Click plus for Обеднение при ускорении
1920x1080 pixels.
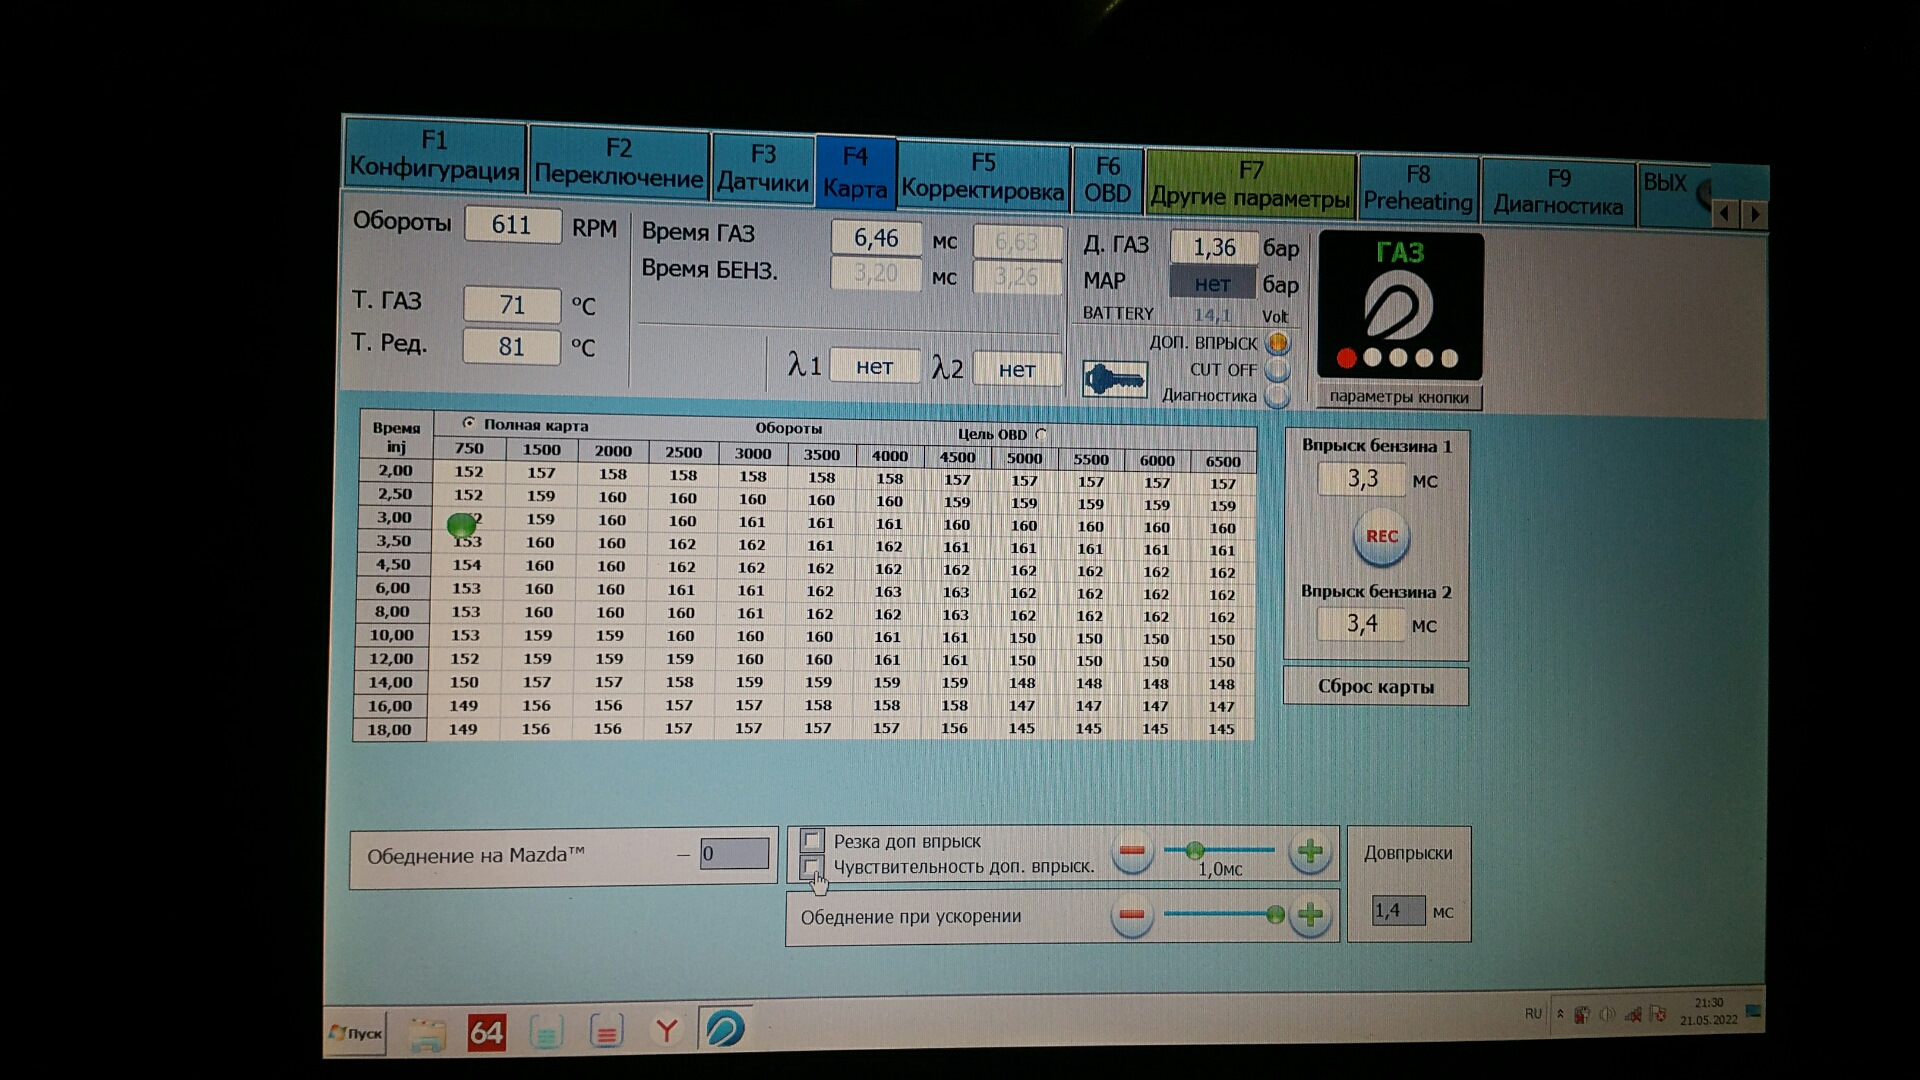[x=1311, y=915]
